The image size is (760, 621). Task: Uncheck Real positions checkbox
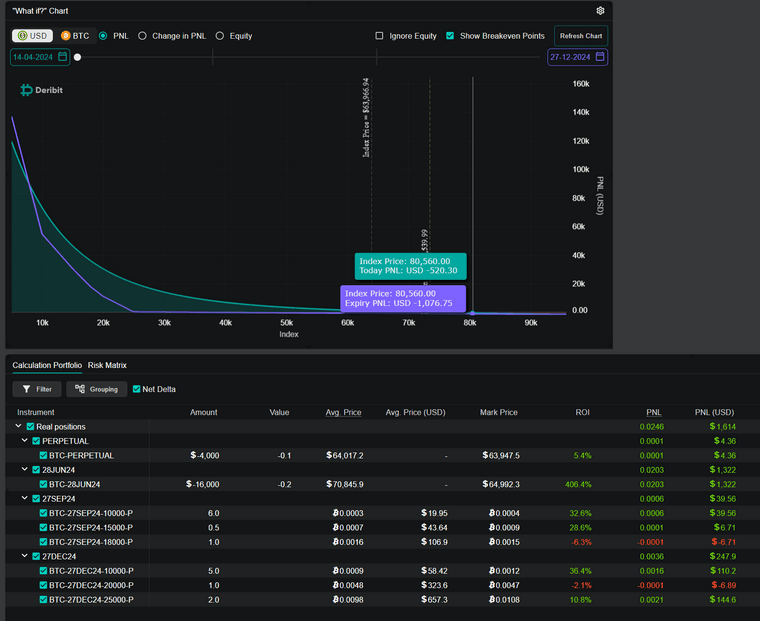[x=30, y=427]
